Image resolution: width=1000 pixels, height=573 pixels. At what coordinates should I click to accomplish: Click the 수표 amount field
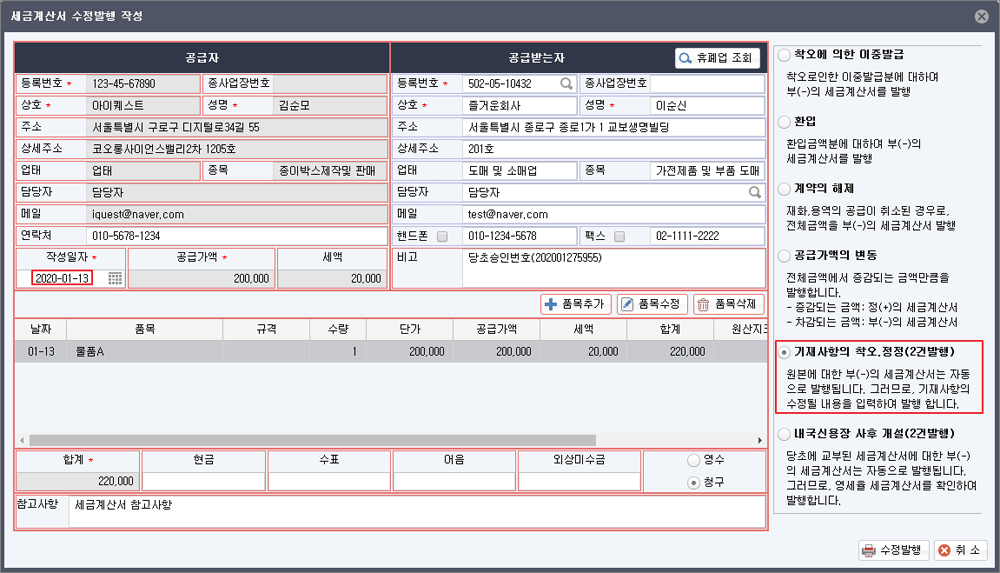pyautogui.click(x=329, y=481)
